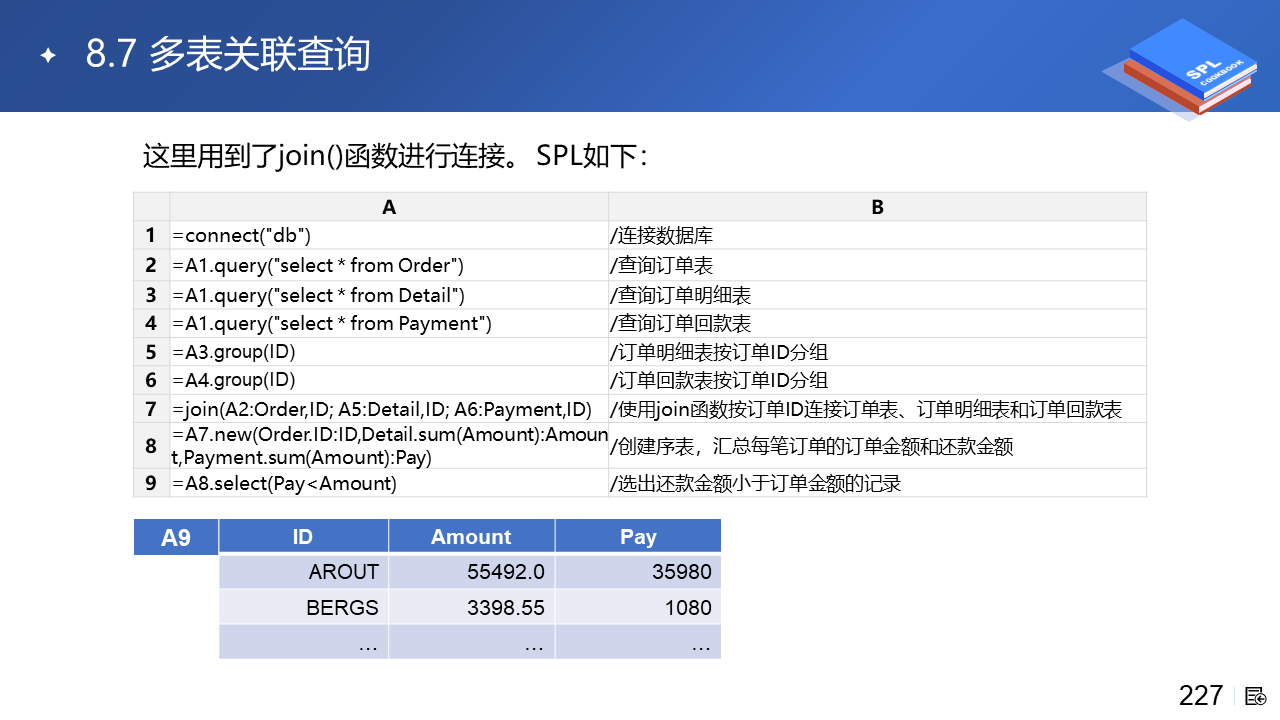1280x720 pixels.
Task: Click the blue A9 result label
Action: pos(176,537)
